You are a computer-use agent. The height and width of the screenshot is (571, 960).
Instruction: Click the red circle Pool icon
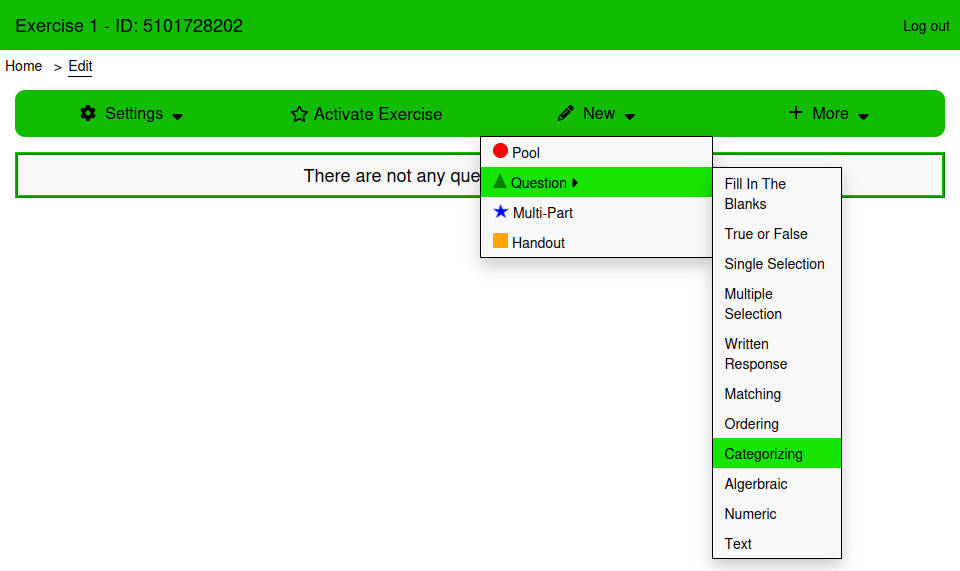500,152
